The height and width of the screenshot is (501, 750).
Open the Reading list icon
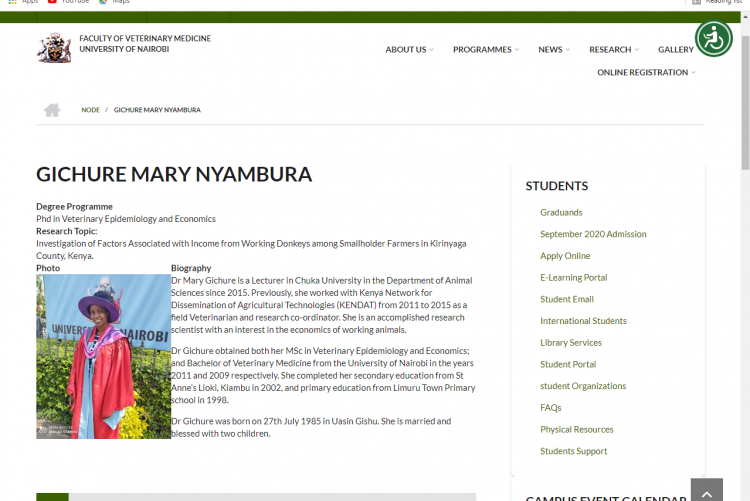pyautogui.click(x=697, y=2)
